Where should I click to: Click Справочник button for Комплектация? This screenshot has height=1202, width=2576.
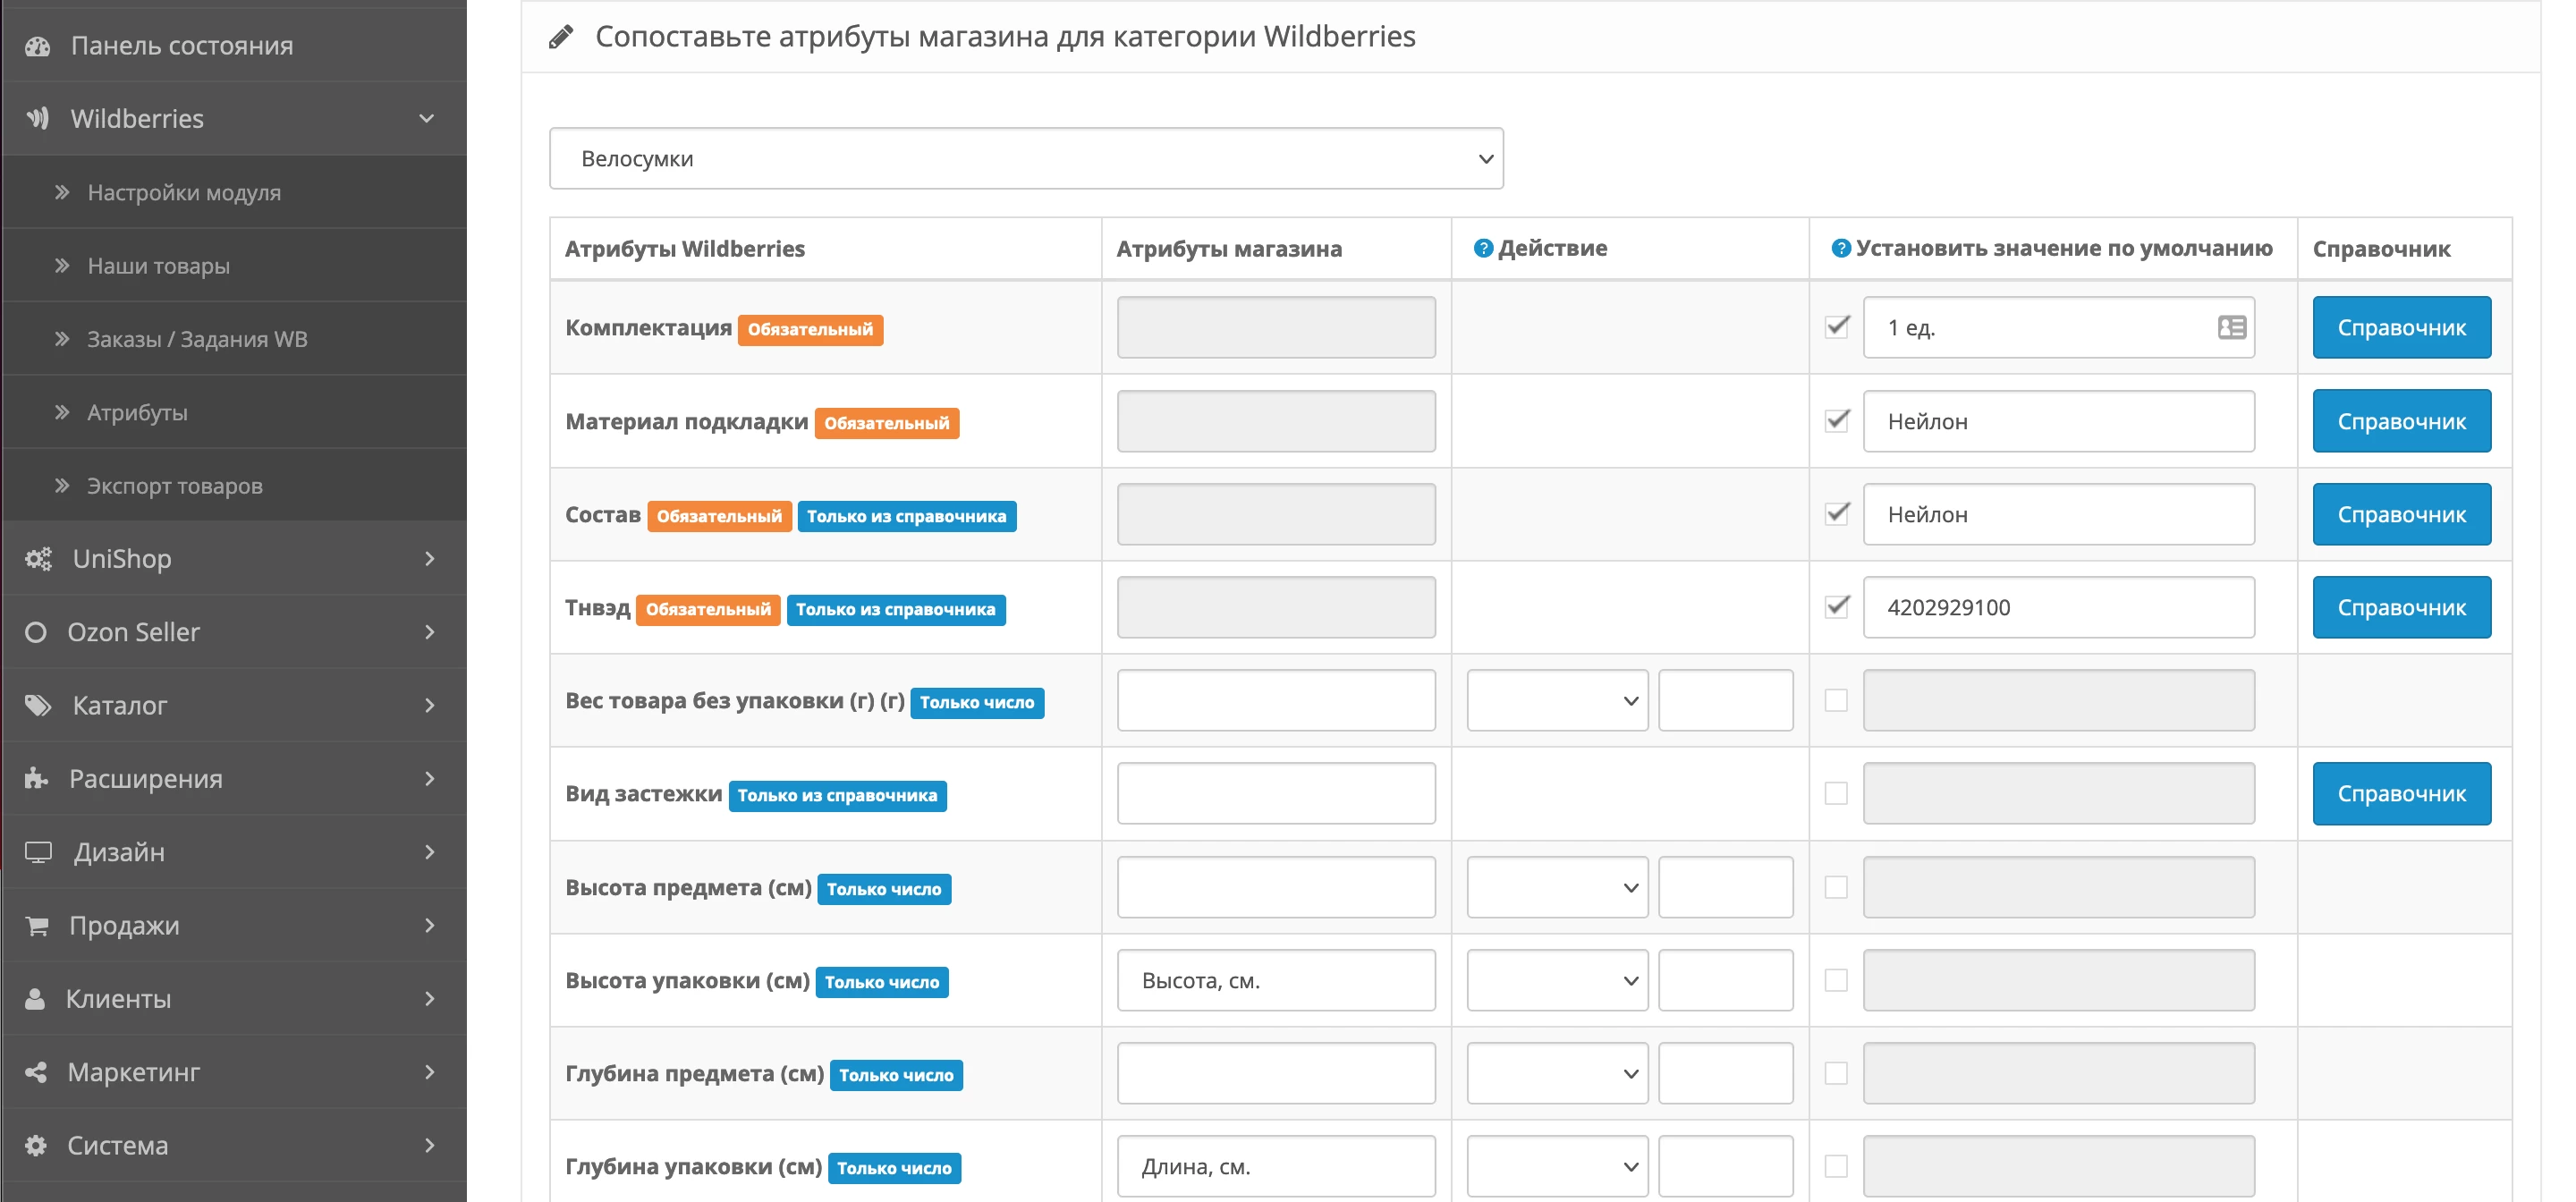[x=2401, y=327]
